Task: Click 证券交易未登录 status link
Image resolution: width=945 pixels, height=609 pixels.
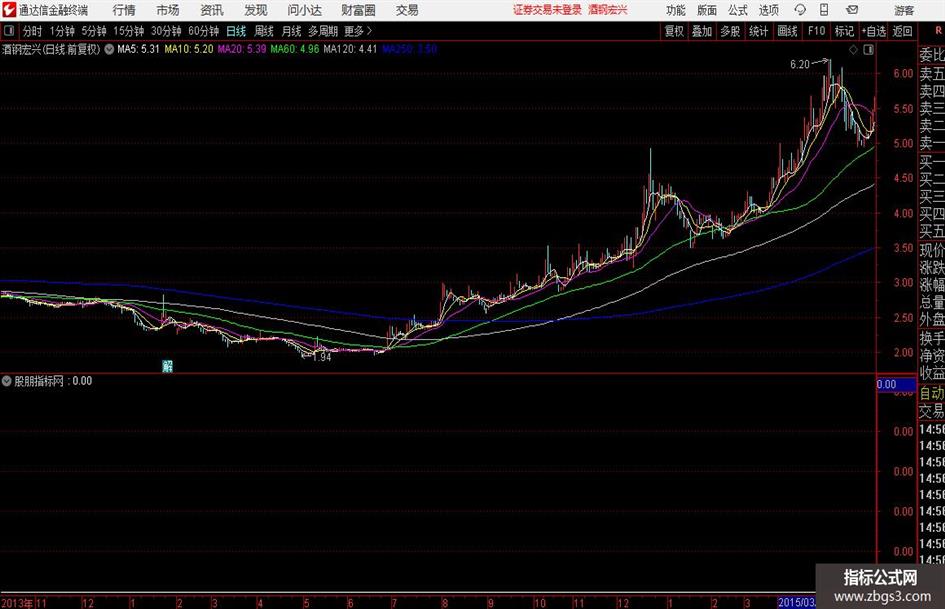Action: 547,10
